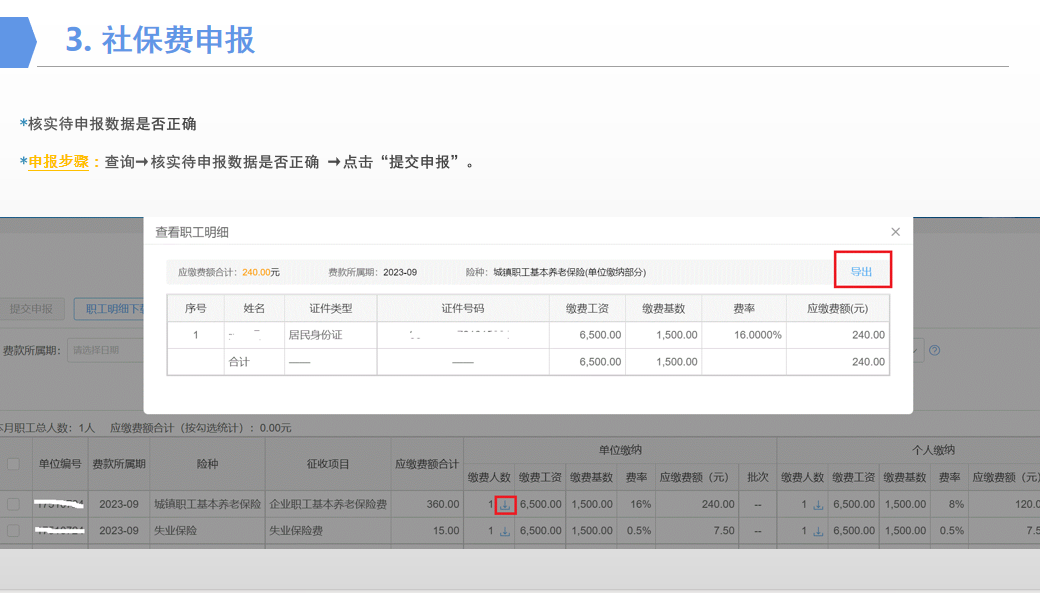The width and height of the screenshot is (1040, 593).
Task: Click the 企业职工基本养老保险费 cell
Action: tap(328, 504)
